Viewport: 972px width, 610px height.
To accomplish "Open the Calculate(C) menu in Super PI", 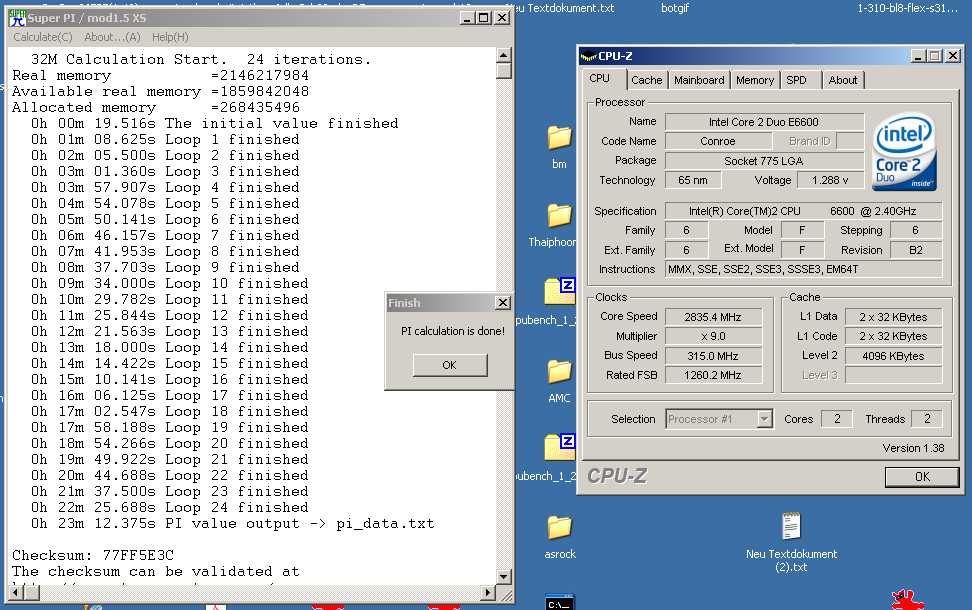I will [43, 37].
